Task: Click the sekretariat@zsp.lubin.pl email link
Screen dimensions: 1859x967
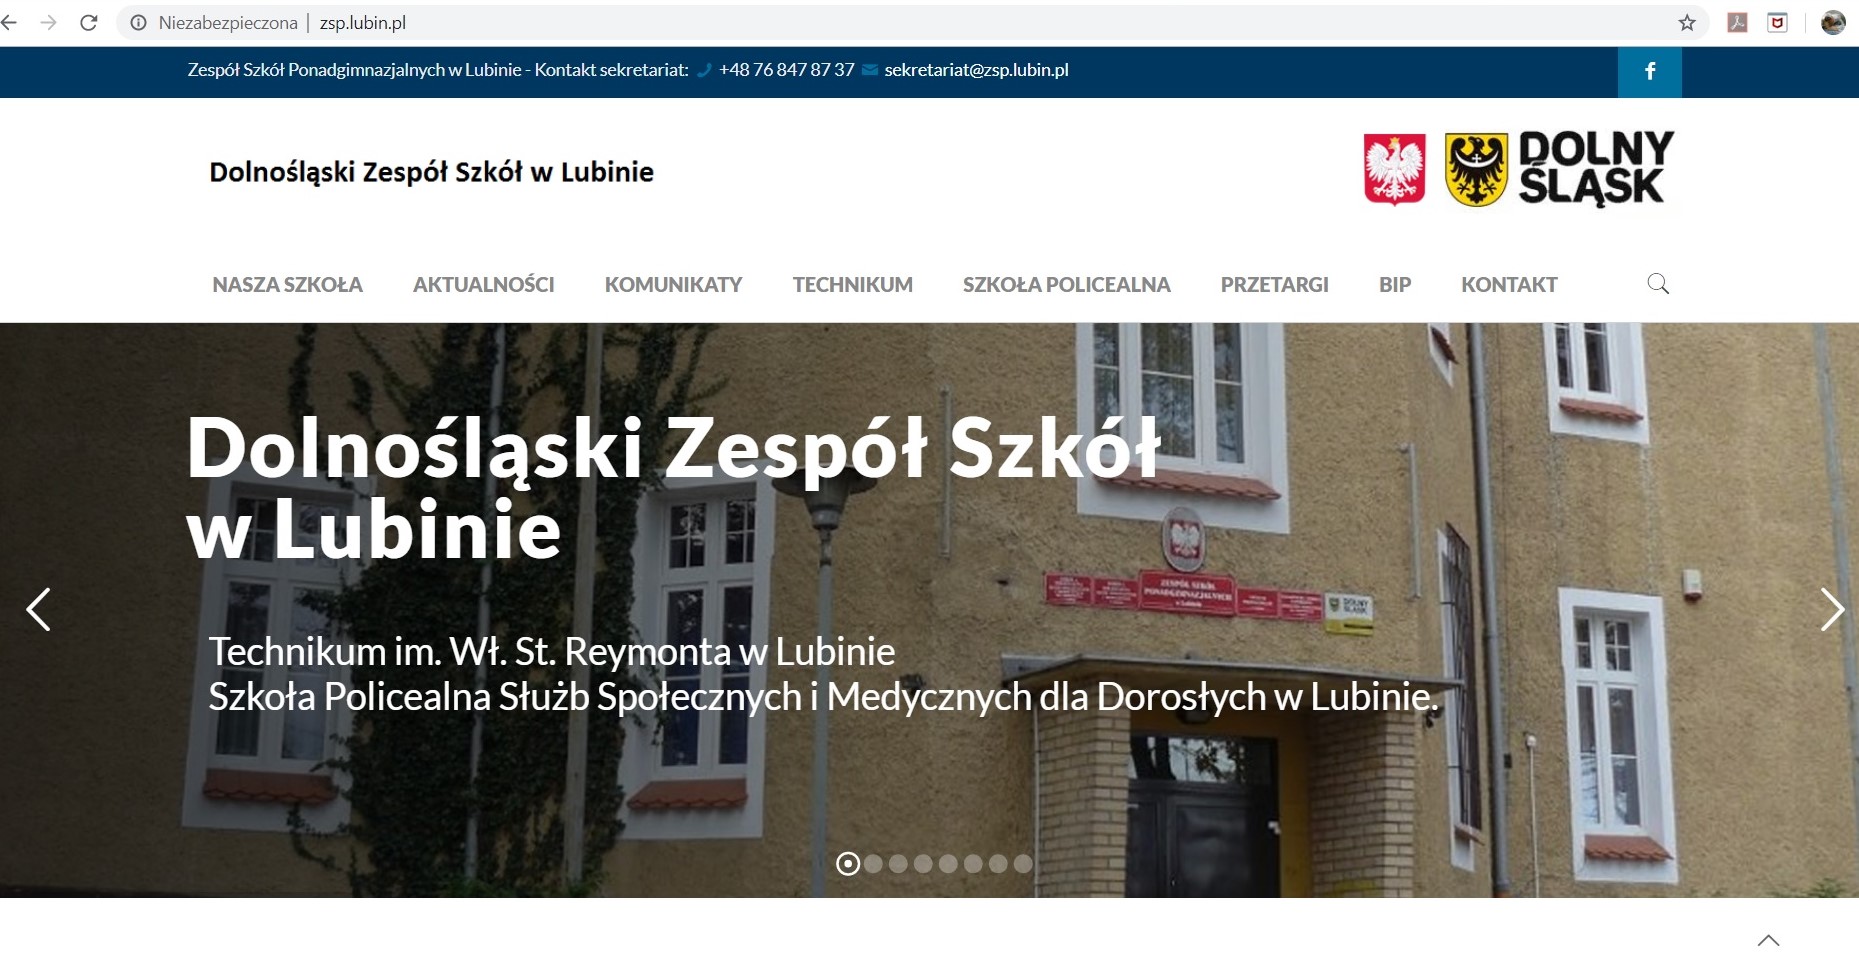Action: pyautogui.click(x=975, y=71)
